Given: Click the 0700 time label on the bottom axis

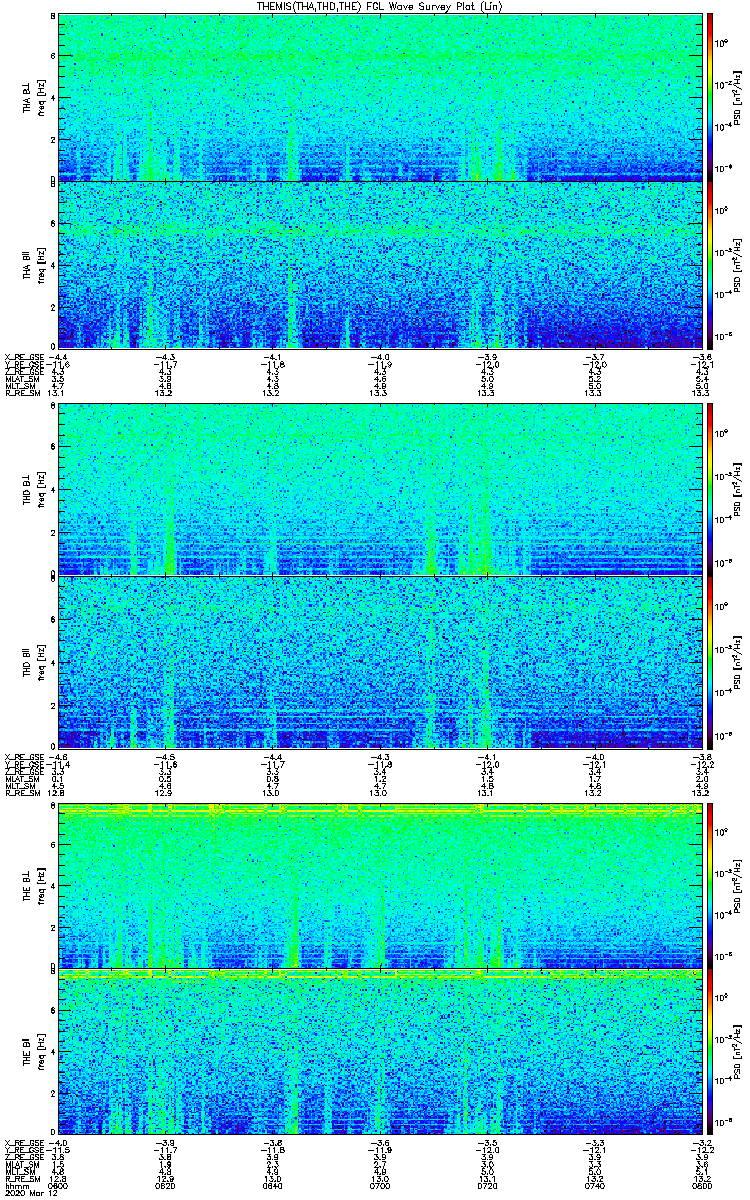Looking at the screenshot, I should 380,1186.
